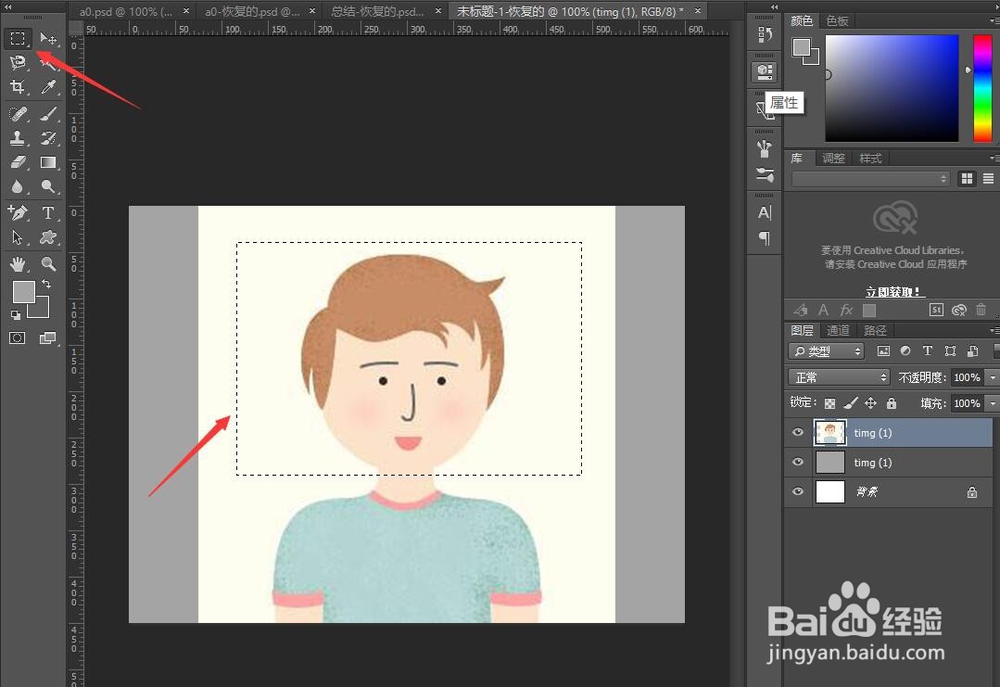Select the Rectangular Marquee tool
The height and width of the screenshot is (687, 1000).
17,38
